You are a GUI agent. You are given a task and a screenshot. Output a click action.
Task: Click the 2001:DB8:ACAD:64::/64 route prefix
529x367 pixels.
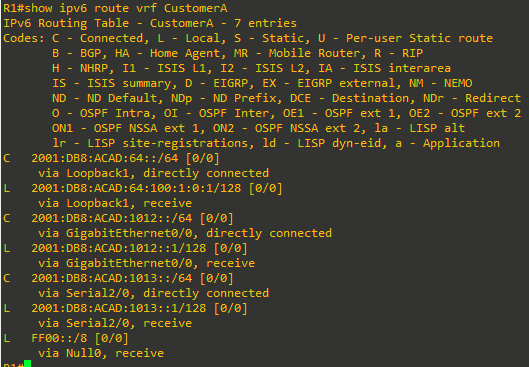105,158
